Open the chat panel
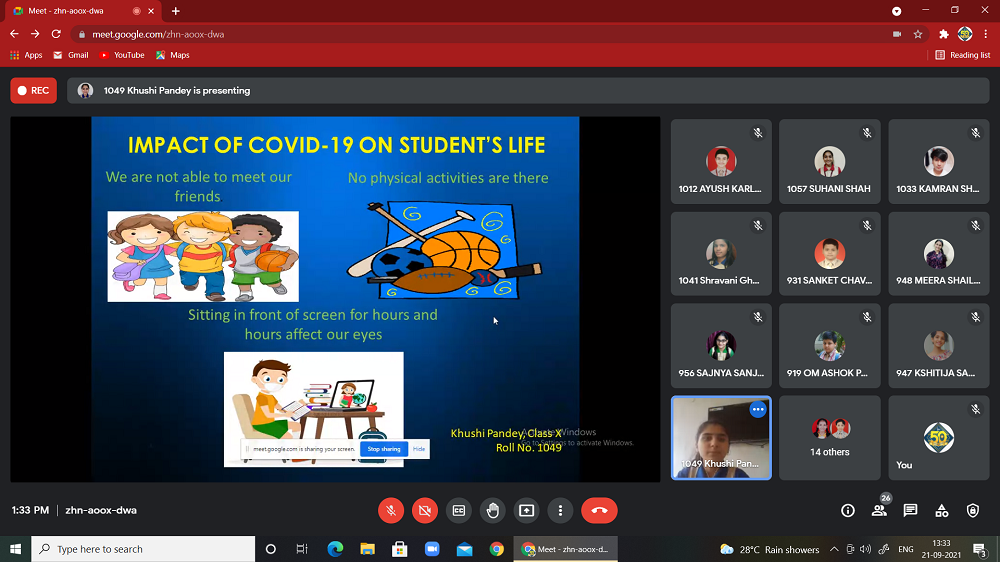This screenshot has width=1000, height=562. pyautogui.click(x=910, y=510)
